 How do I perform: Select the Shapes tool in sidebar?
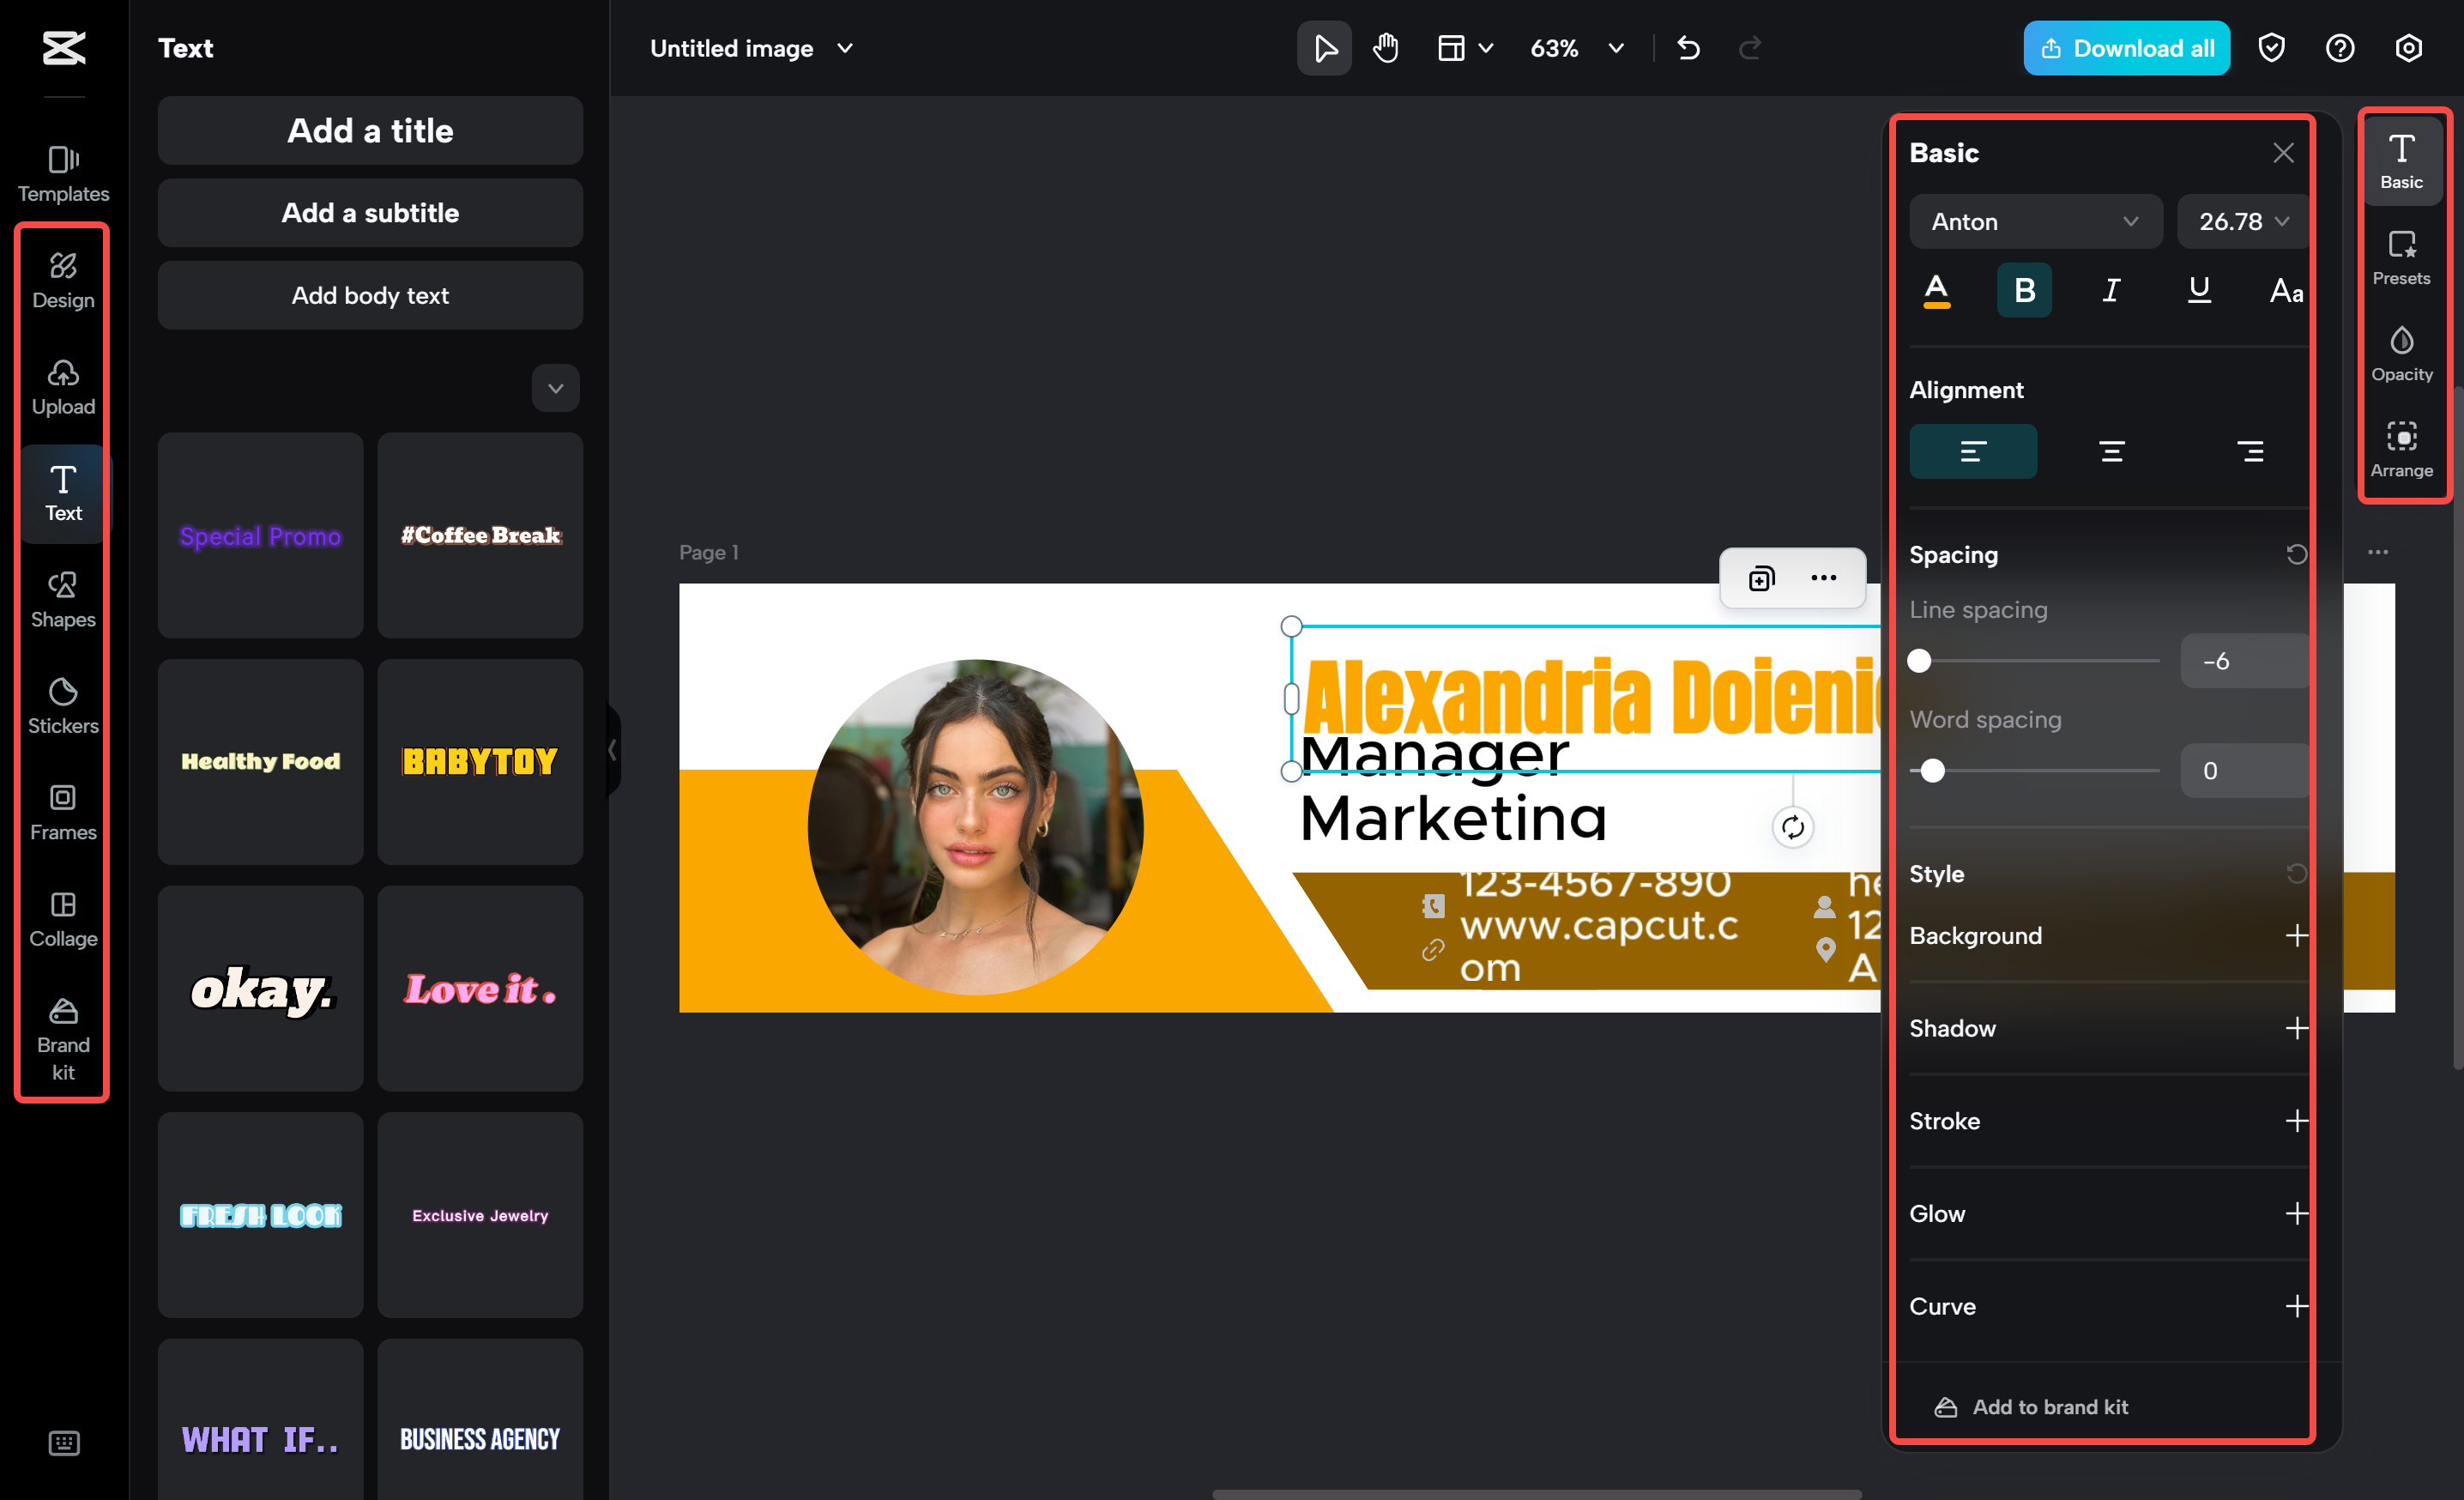coord(62,598)
